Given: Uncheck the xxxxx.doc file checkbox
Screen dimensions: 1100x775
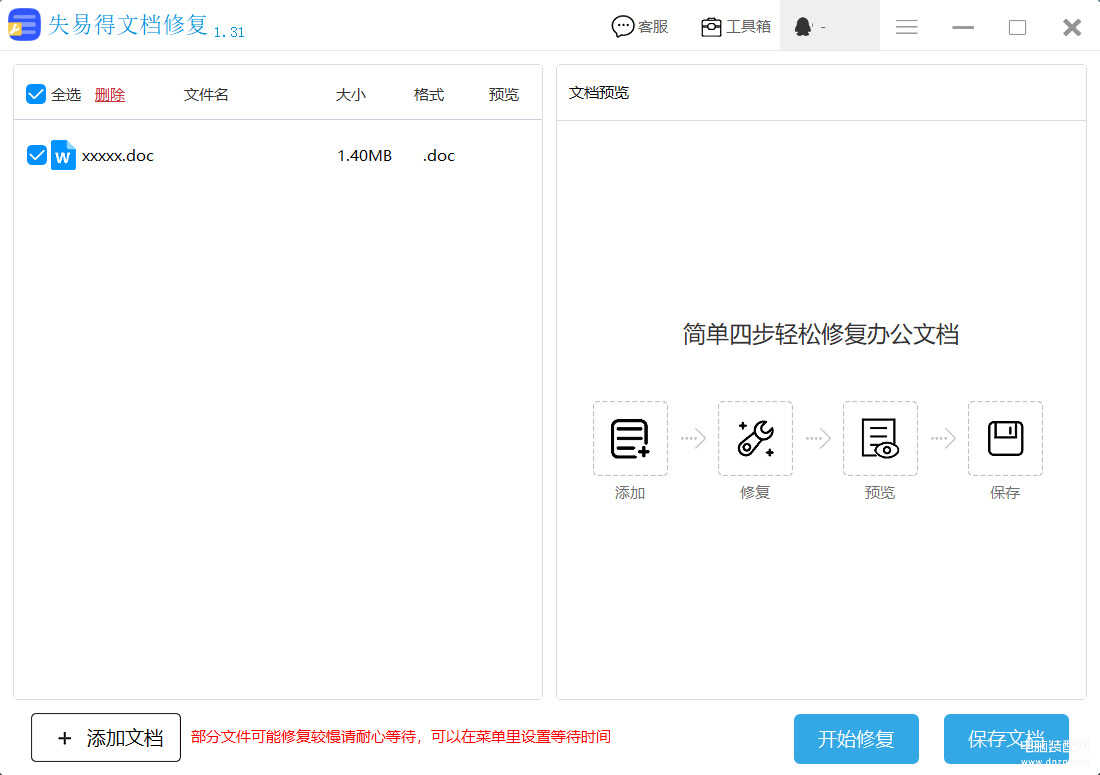Looking at the screenshot, I should pyautogui.click(x=37, y=155).
